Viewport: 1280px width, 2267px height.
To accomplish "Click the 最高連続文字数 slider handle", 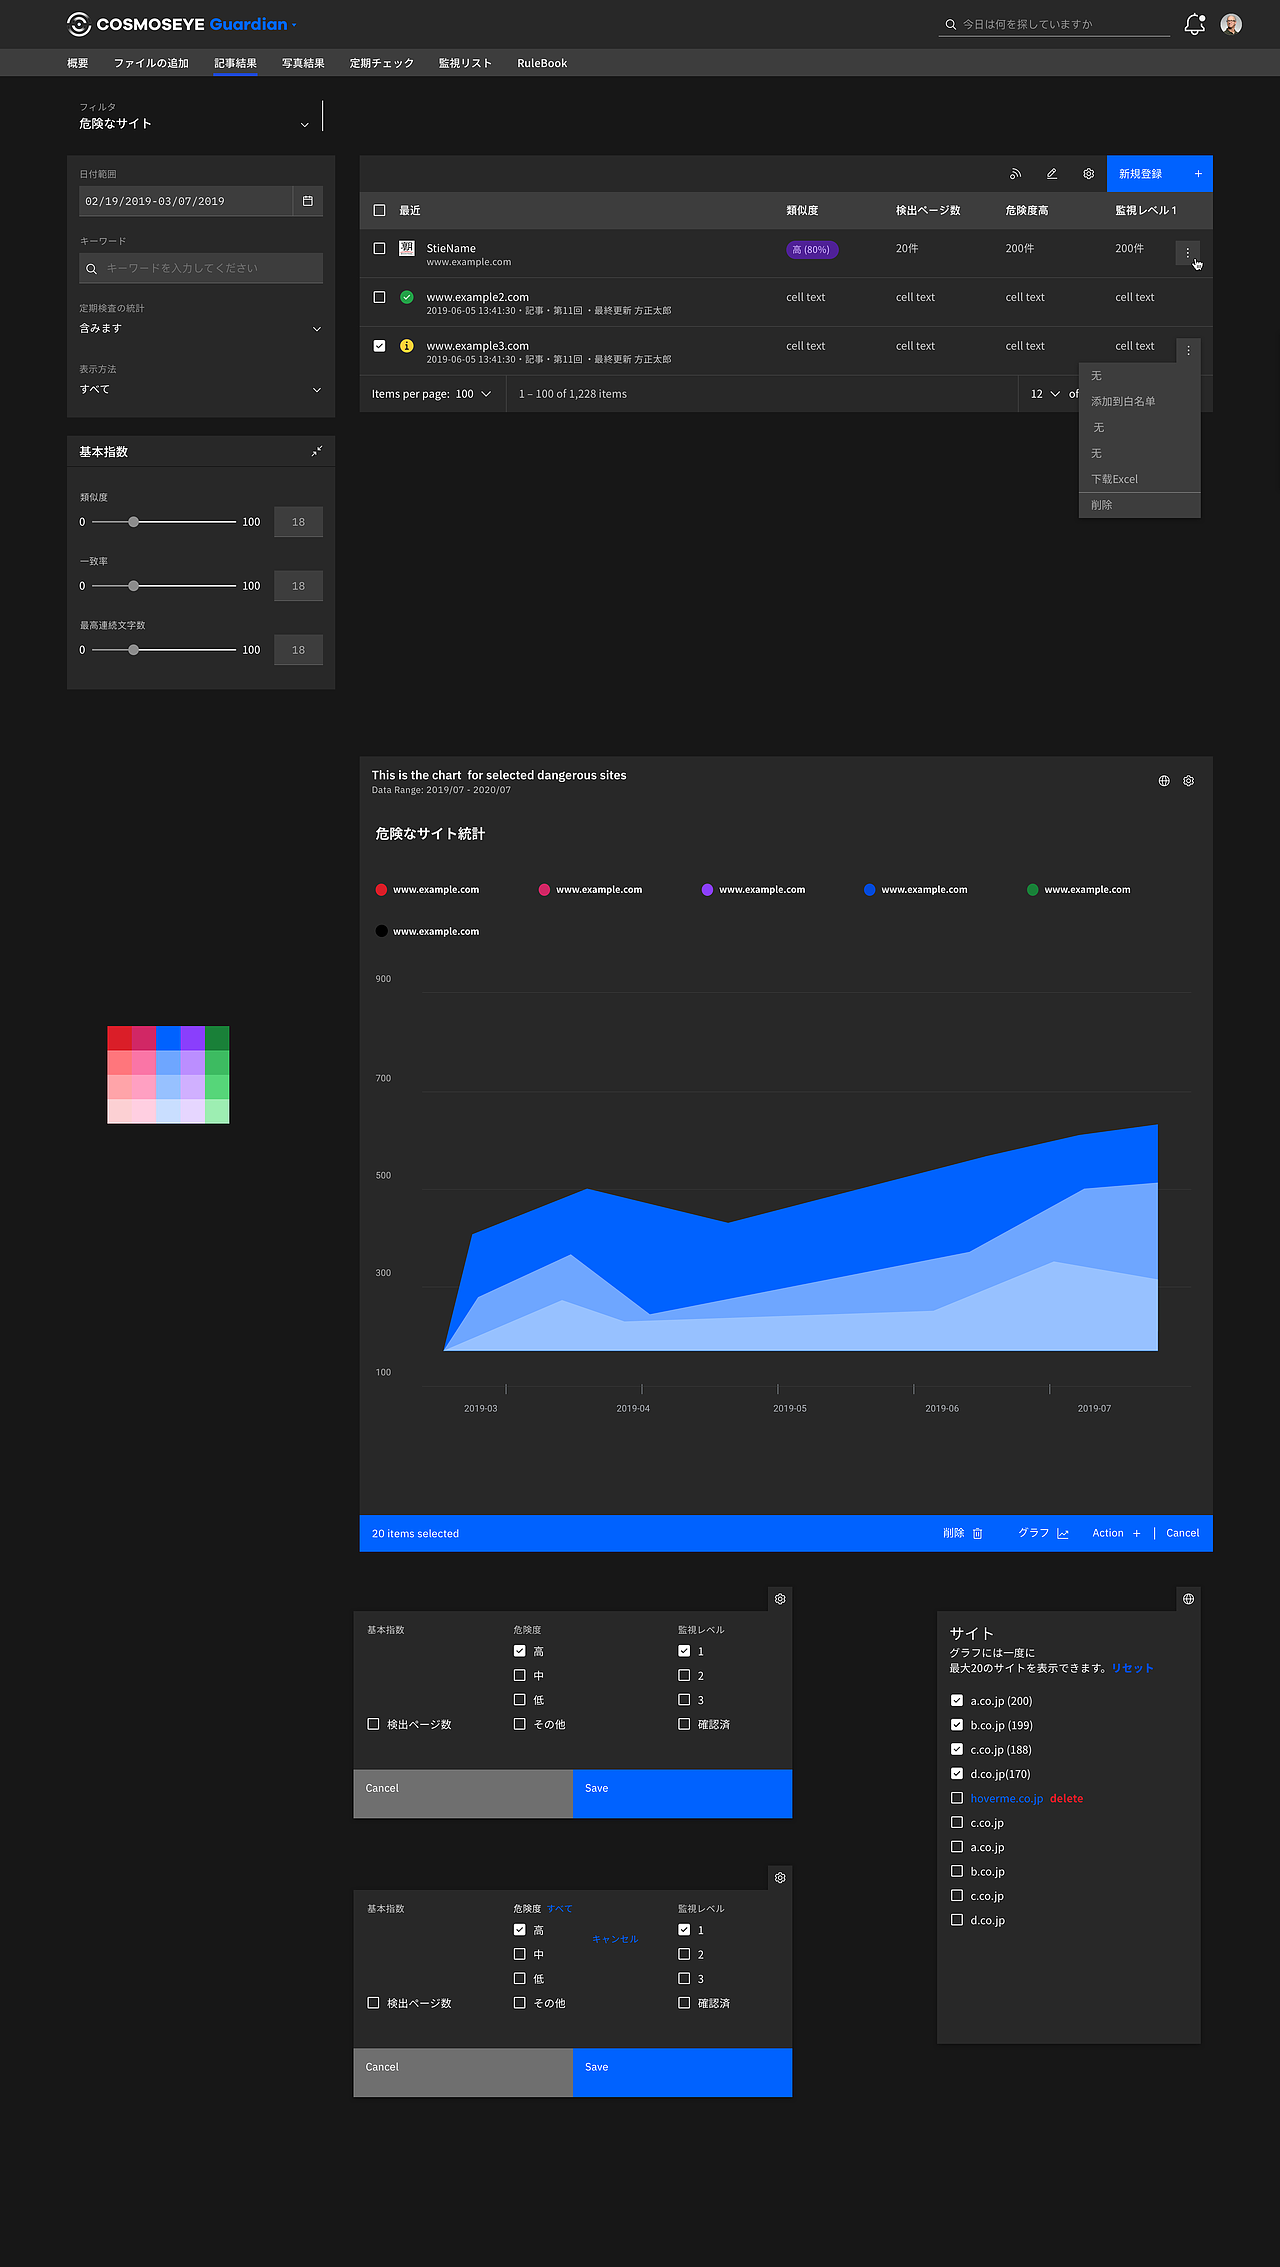I will tap(134, 650).
